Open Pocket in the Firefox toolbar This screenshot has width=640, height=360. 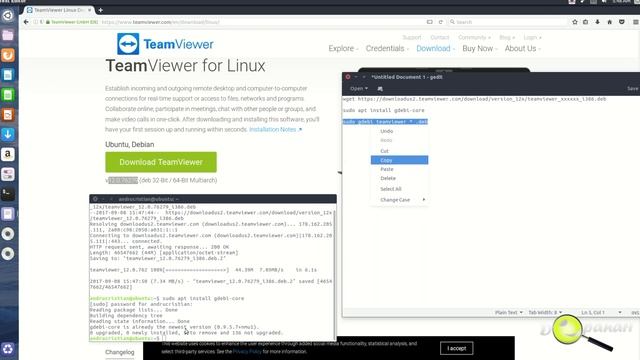[622, 22]
